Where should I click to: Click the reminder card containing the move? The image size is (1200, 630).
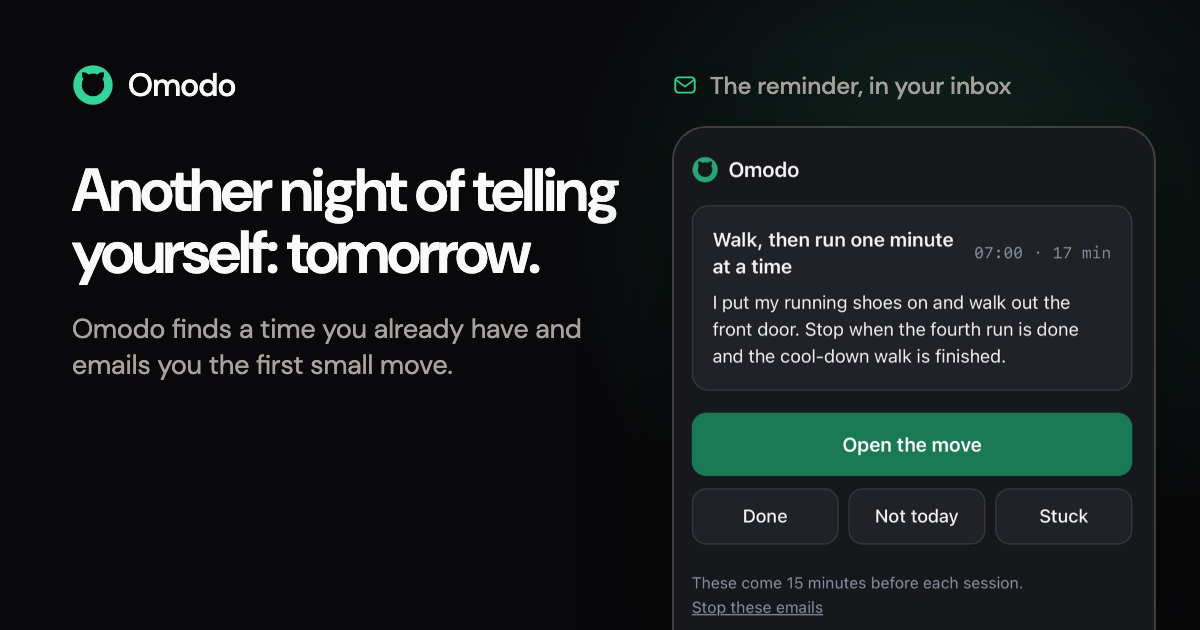point(912,298)
